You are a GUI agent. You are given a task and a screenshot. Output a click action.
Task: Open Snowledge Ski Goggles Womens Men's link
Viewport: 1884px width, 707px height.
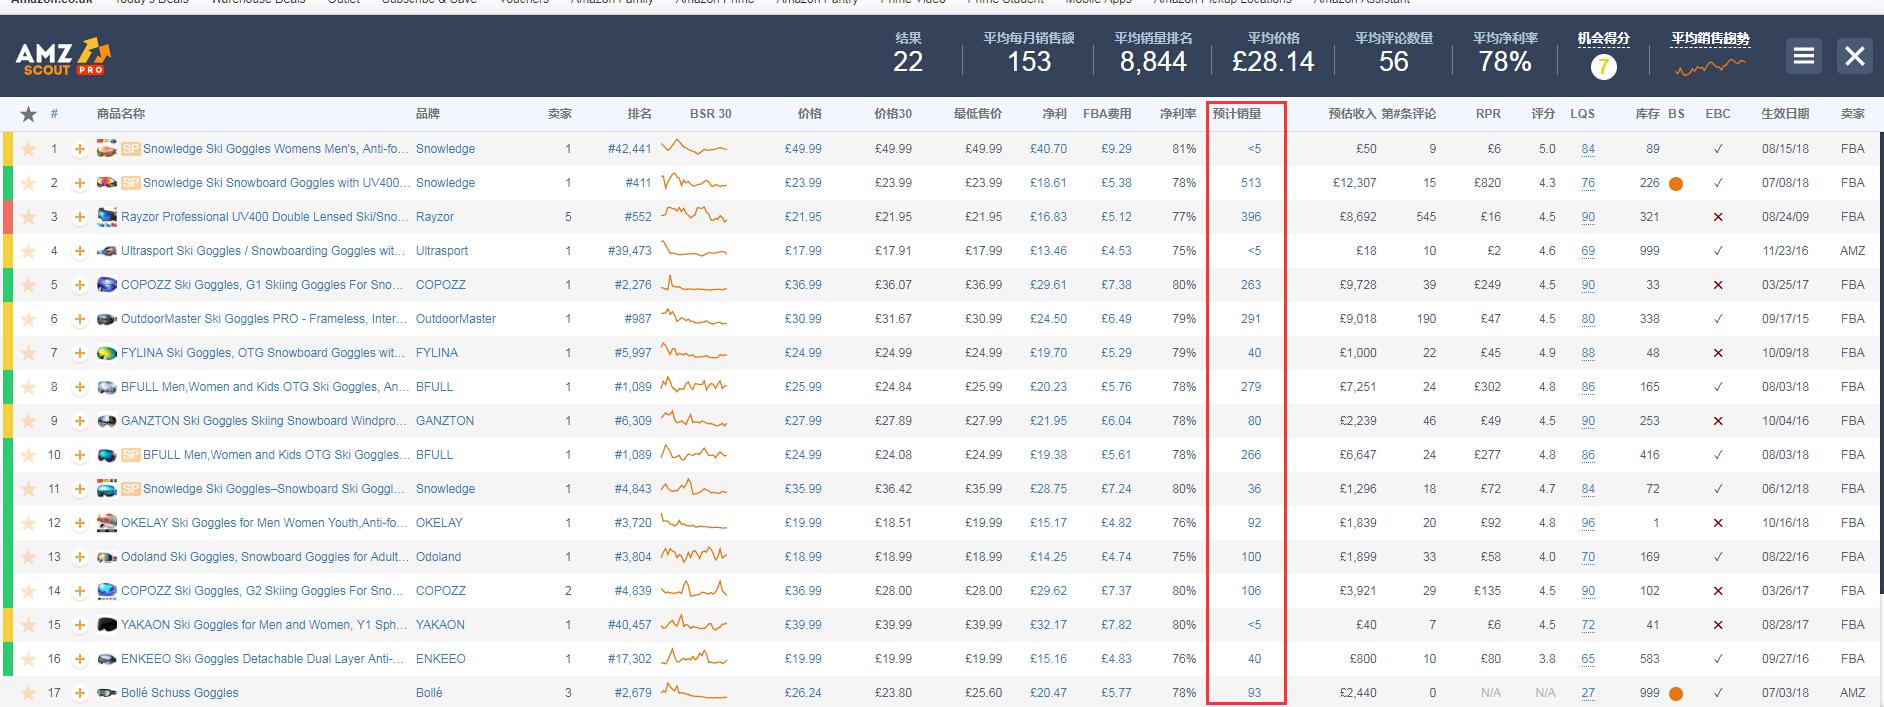[275, 149]
